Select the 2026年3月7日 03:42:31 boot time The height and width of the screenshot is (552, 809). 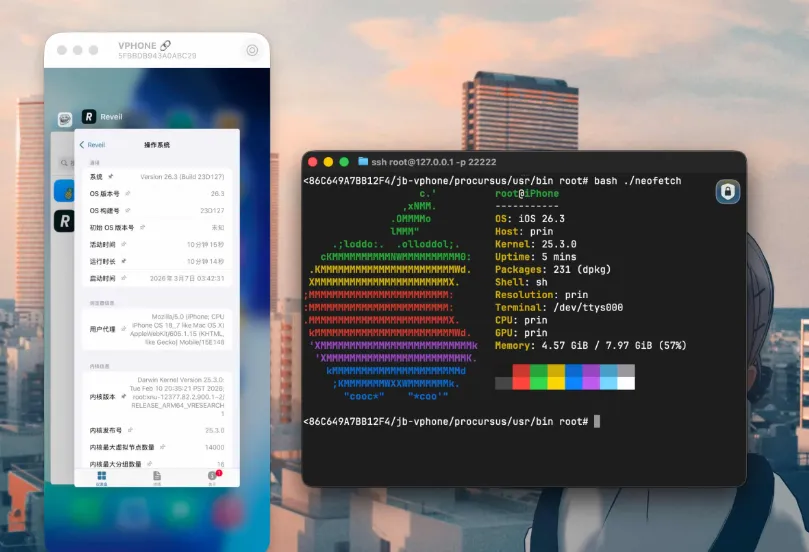(x=187, y=279)
